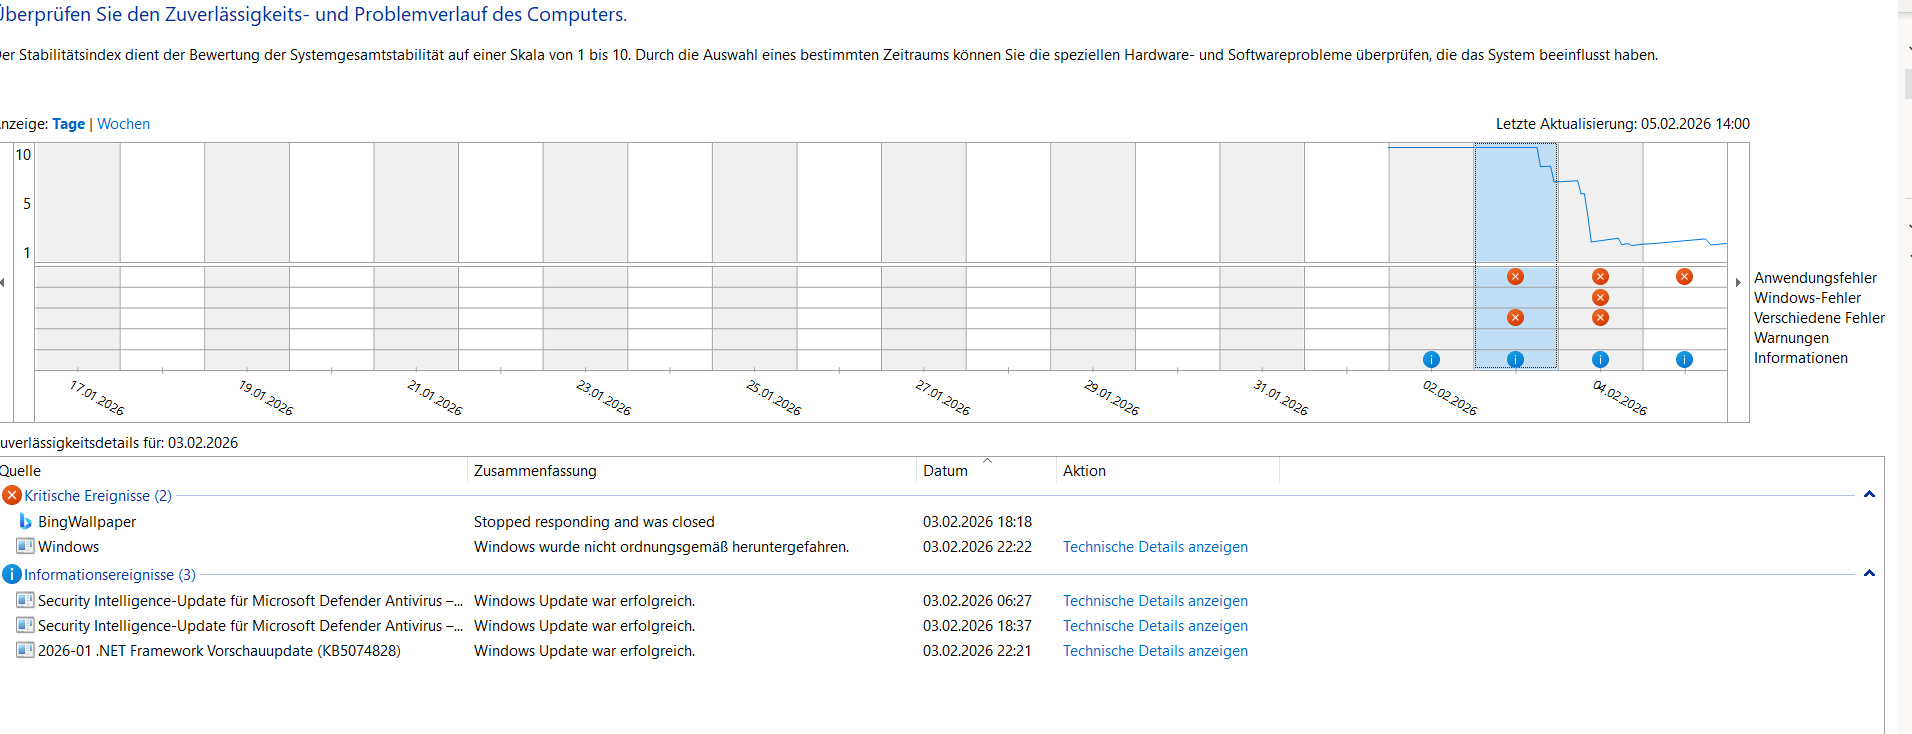1912x734 pixels.
Task: Click information icon on 03.02.2026 column
Action: 1515,360
